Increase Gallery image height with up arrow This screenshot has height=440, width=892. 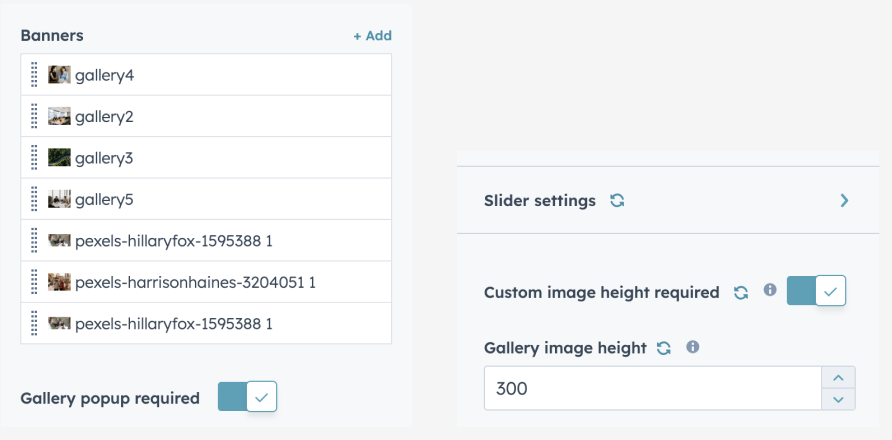(838, 378)
